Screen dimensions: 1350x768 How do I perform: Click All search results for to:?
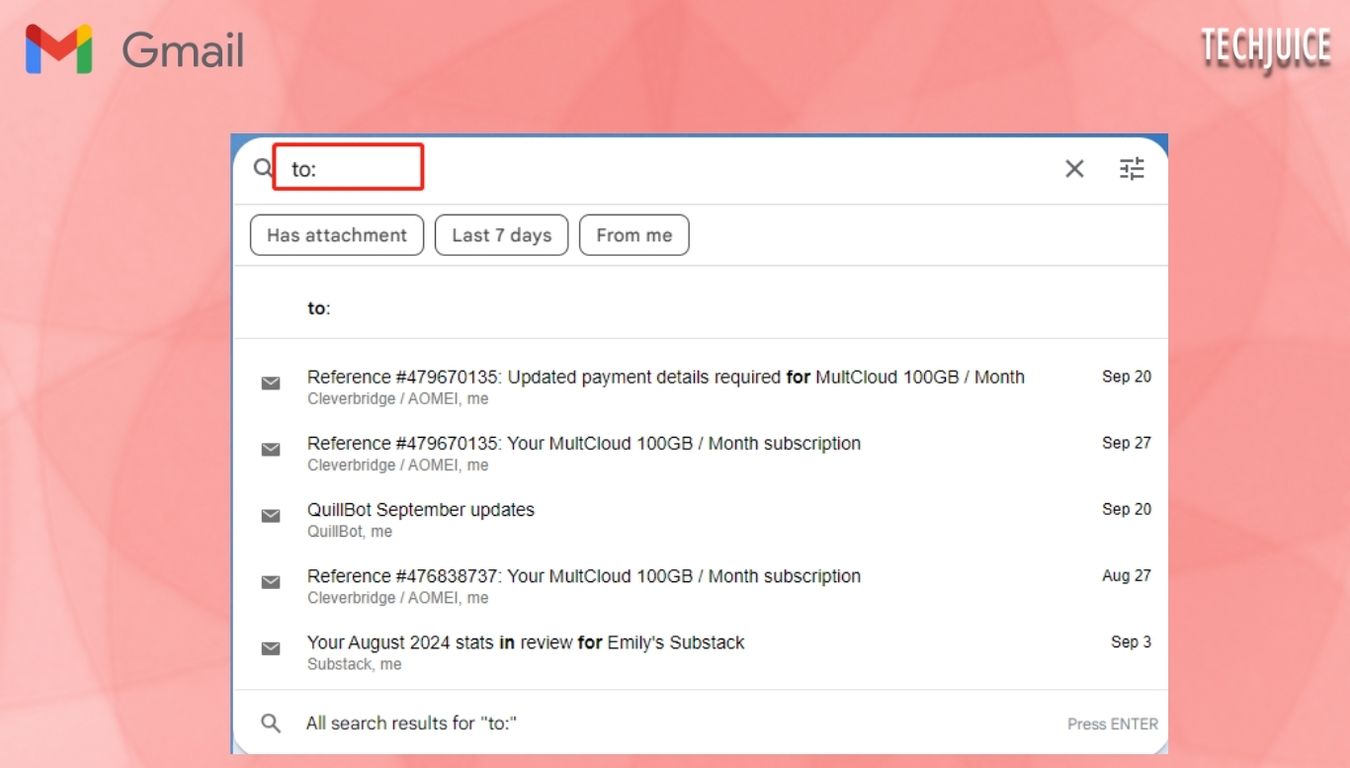(412, 722)
